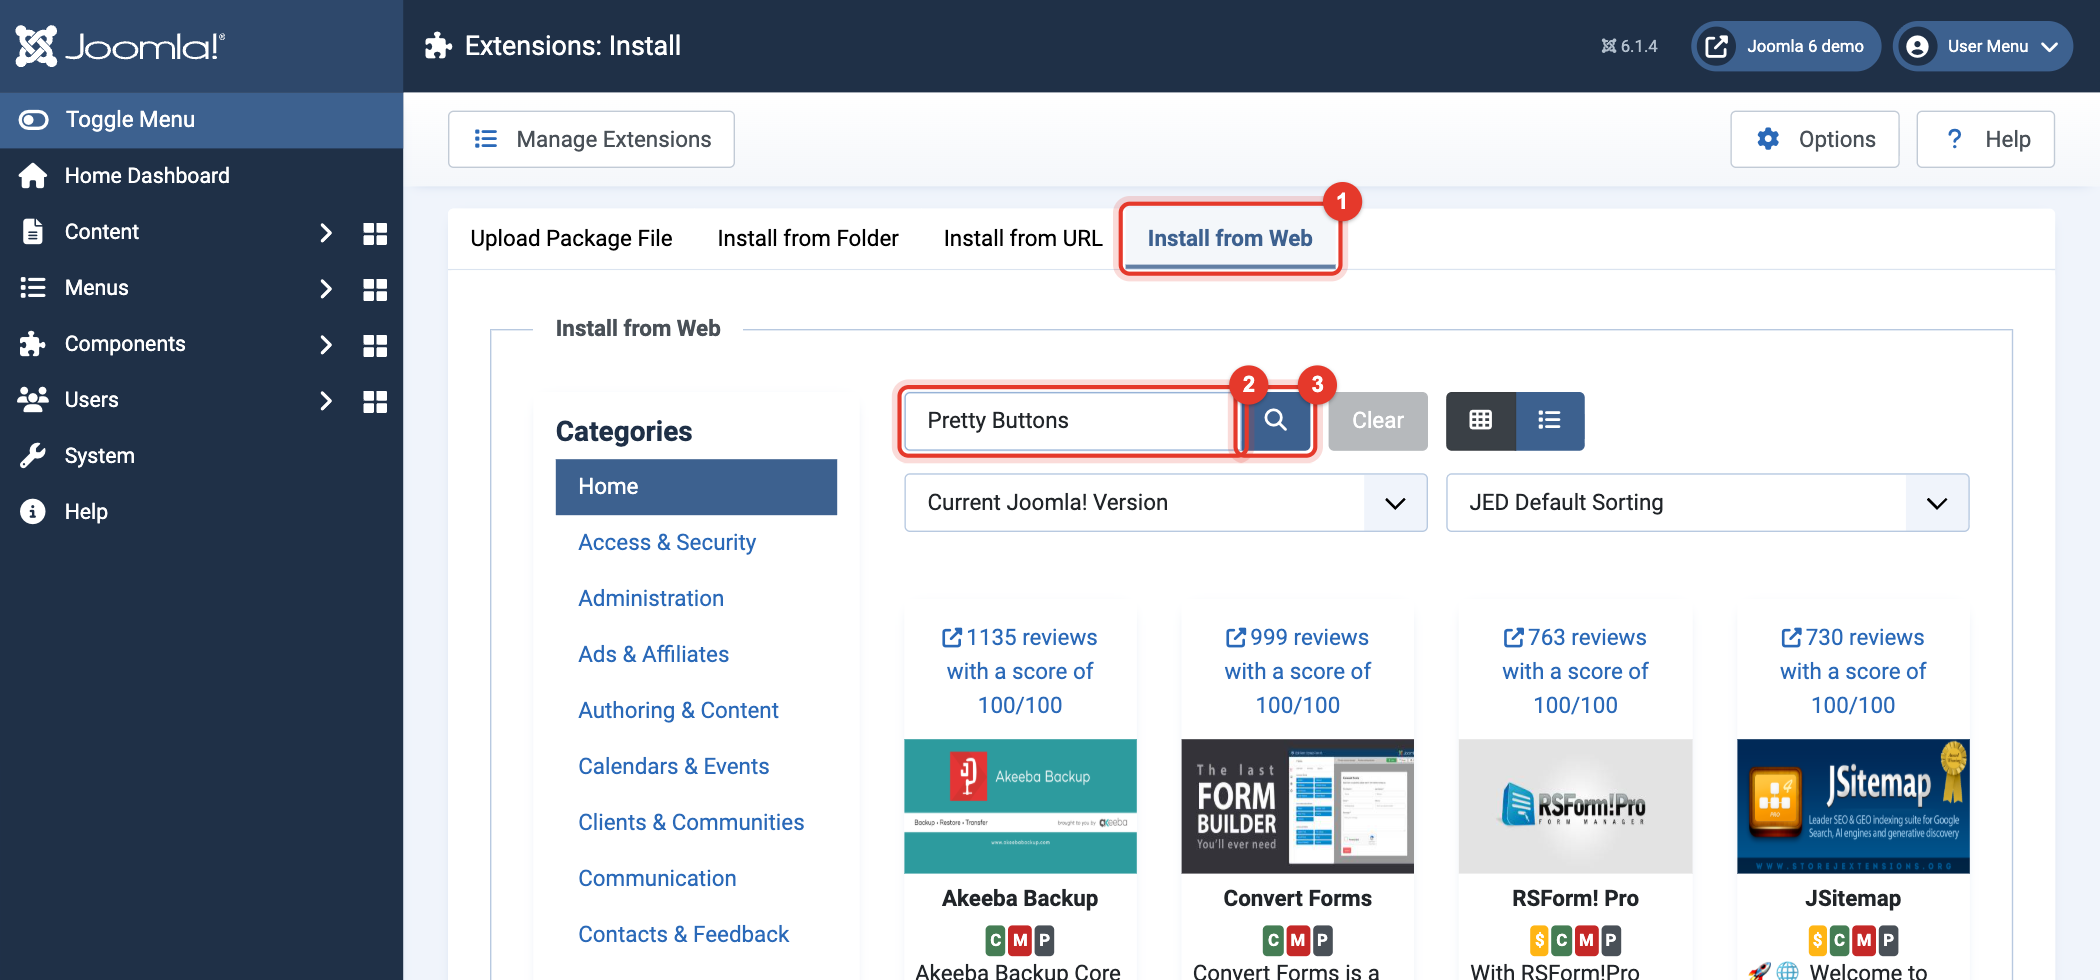The width and height of the screenshot is (2100, 980).
Task: Switch to Upload Package File tab
Action: pos(571,238)
